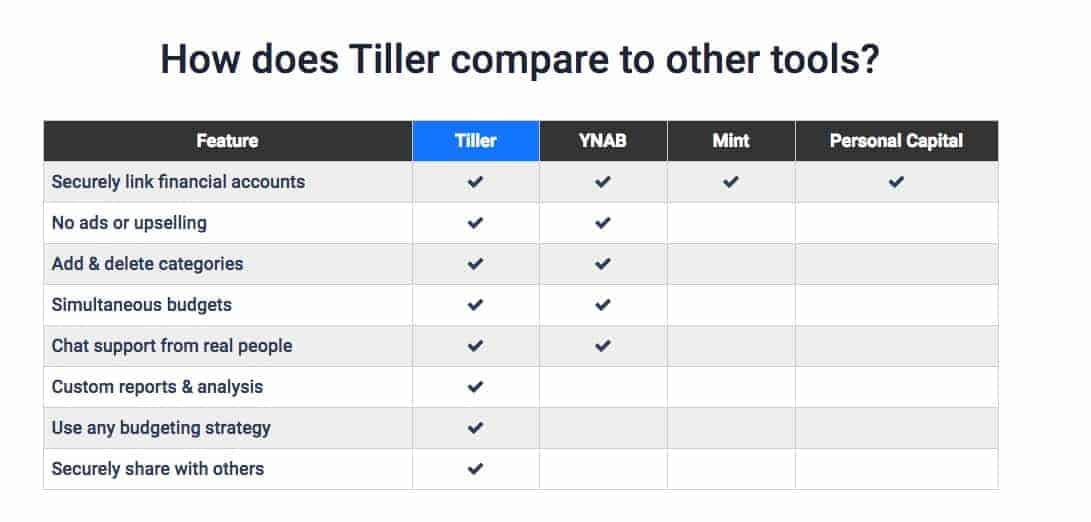The height and width of the screenshot is (522, 1091).
Task: Select the highlighted Tiller column header
Action: (476, 141)
